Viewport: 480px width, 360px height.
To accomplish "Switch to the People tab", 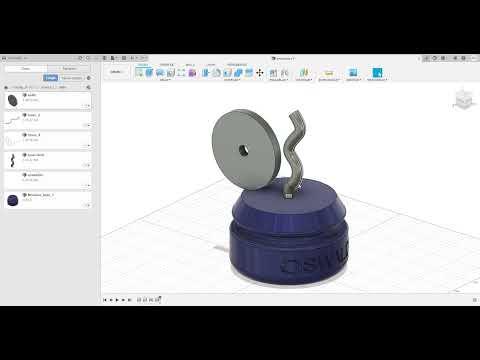I will pyautogui.click(x=69, y=68).
